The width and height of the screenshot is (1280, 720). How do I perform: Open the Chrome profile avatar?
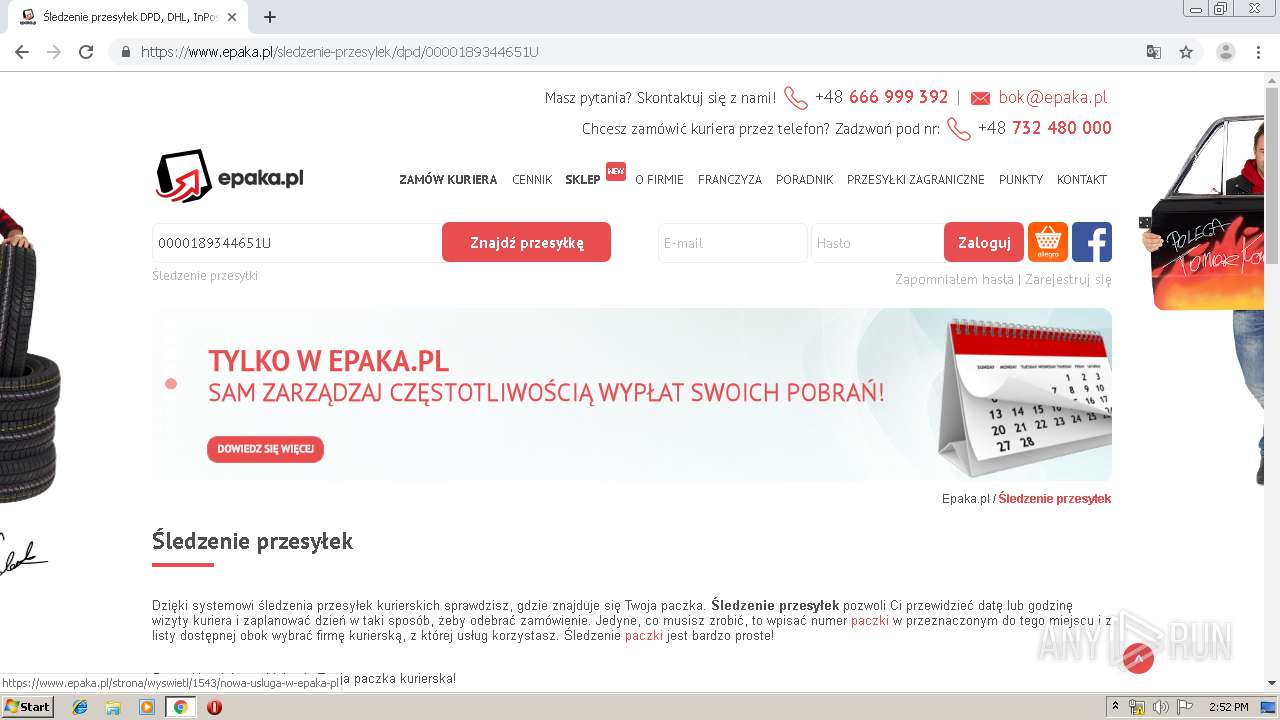[x=1225, y=52]
